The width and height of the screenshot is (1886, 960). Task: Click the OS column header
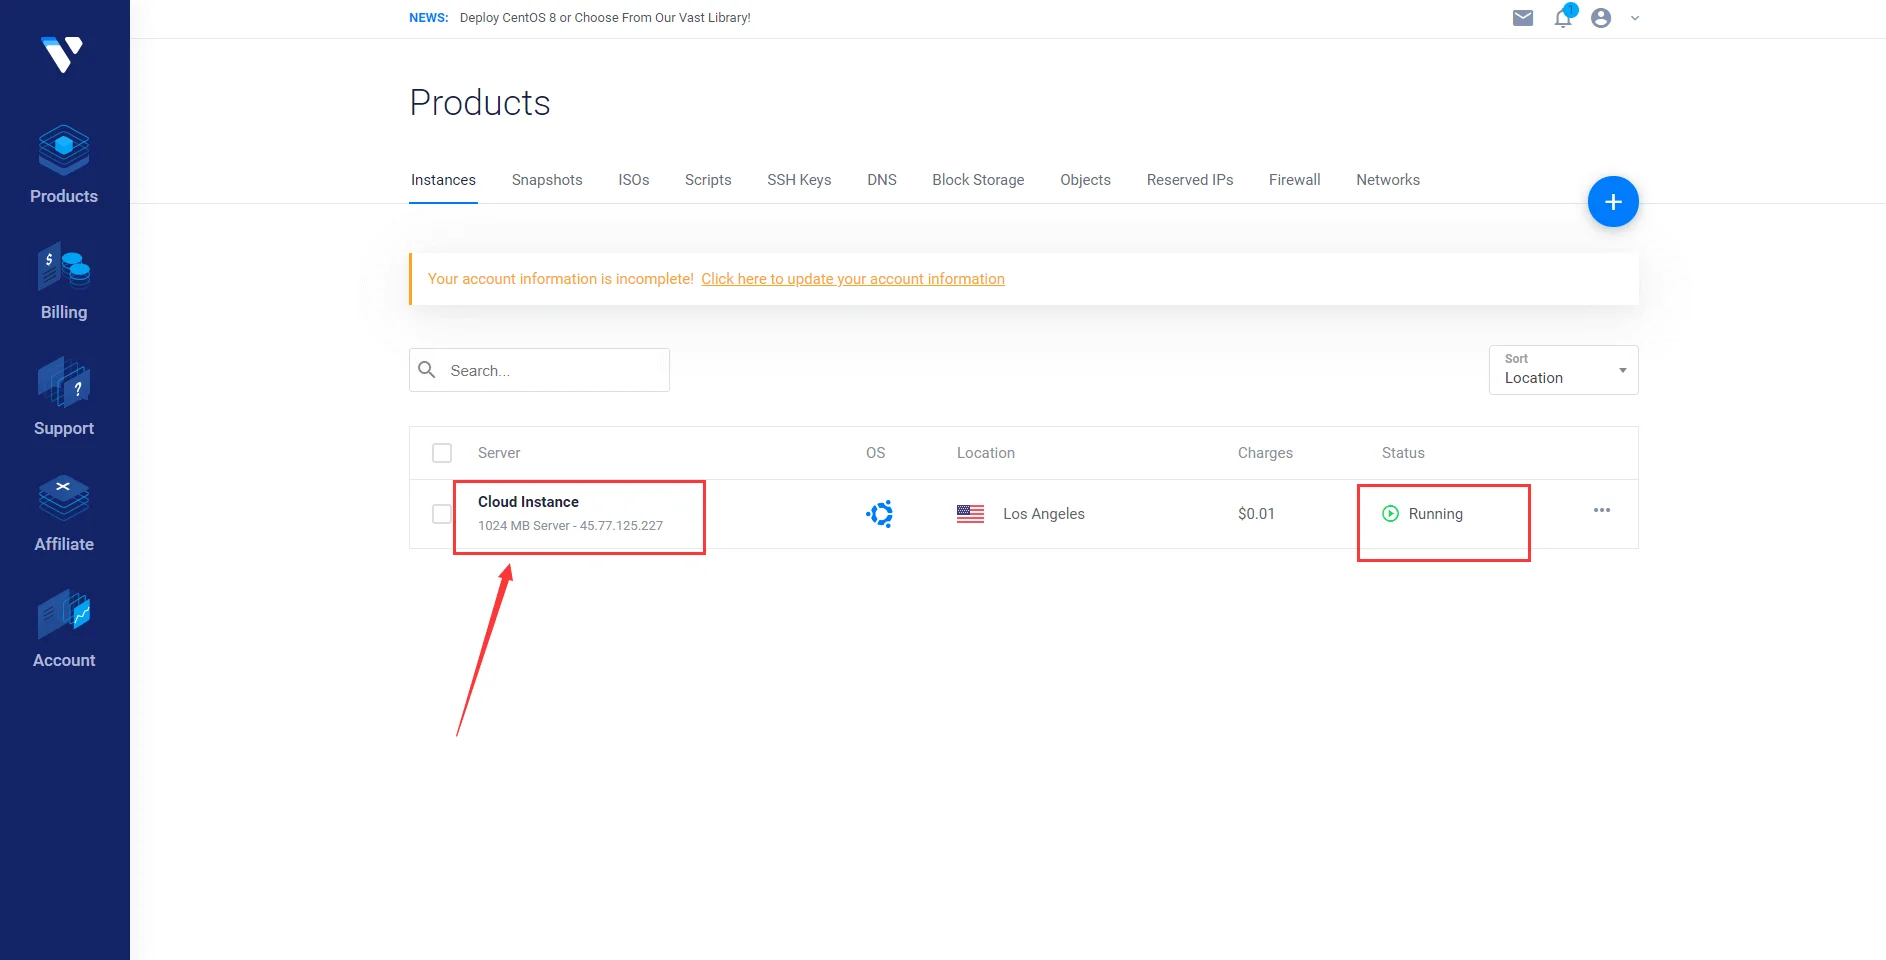[x=876, y=453]
